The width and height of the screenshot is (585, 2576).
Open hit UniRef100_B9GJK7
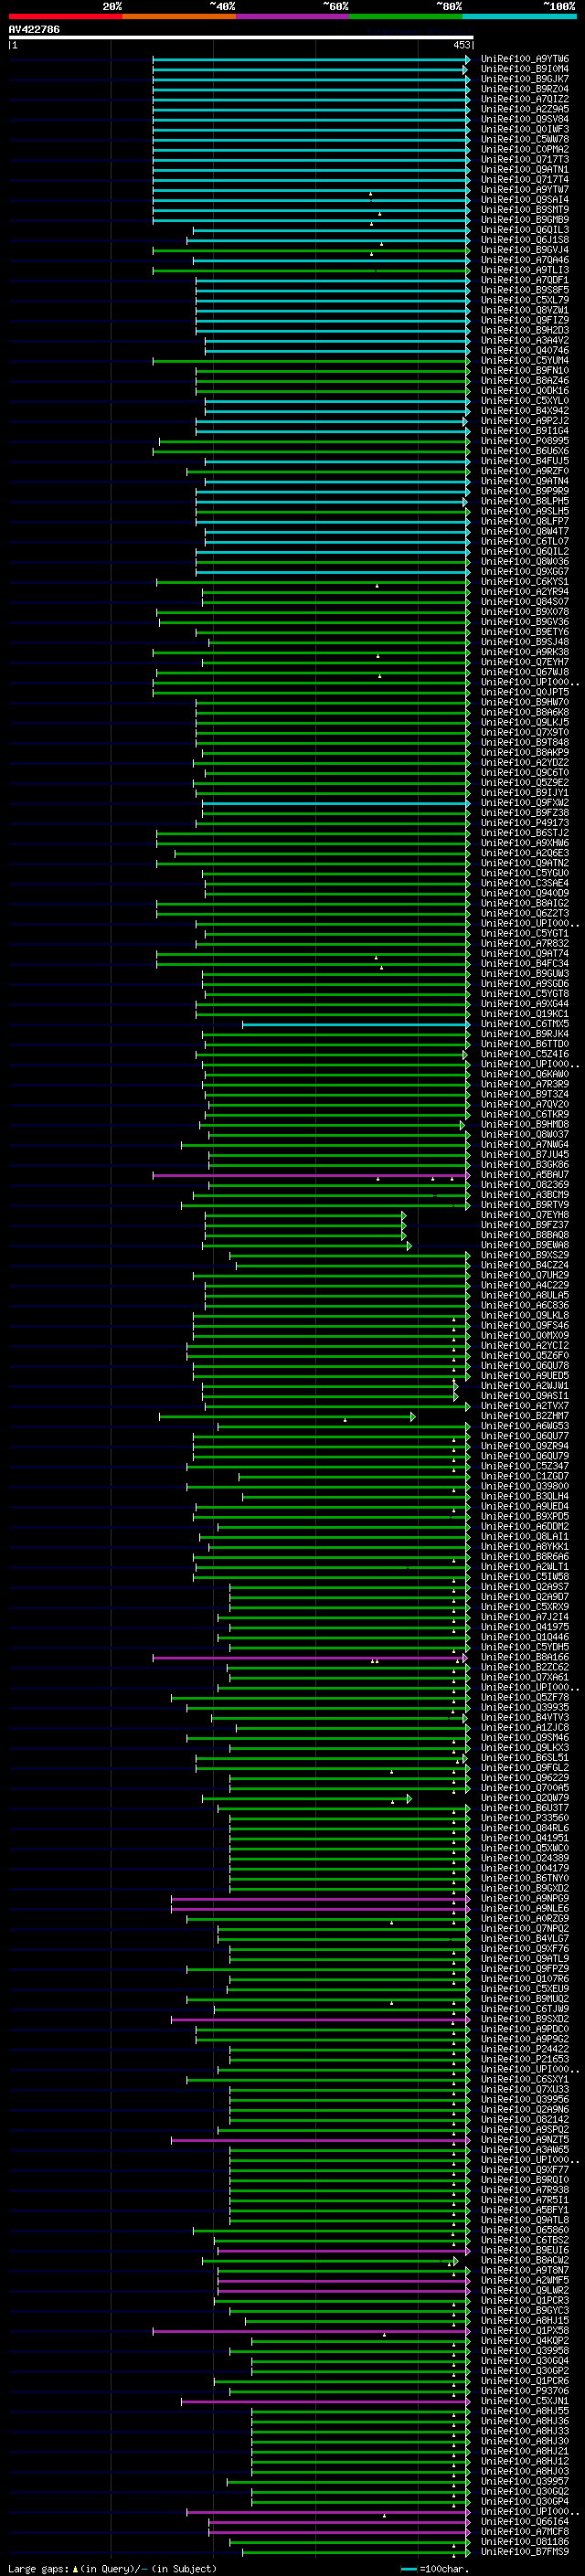[525, 79]
